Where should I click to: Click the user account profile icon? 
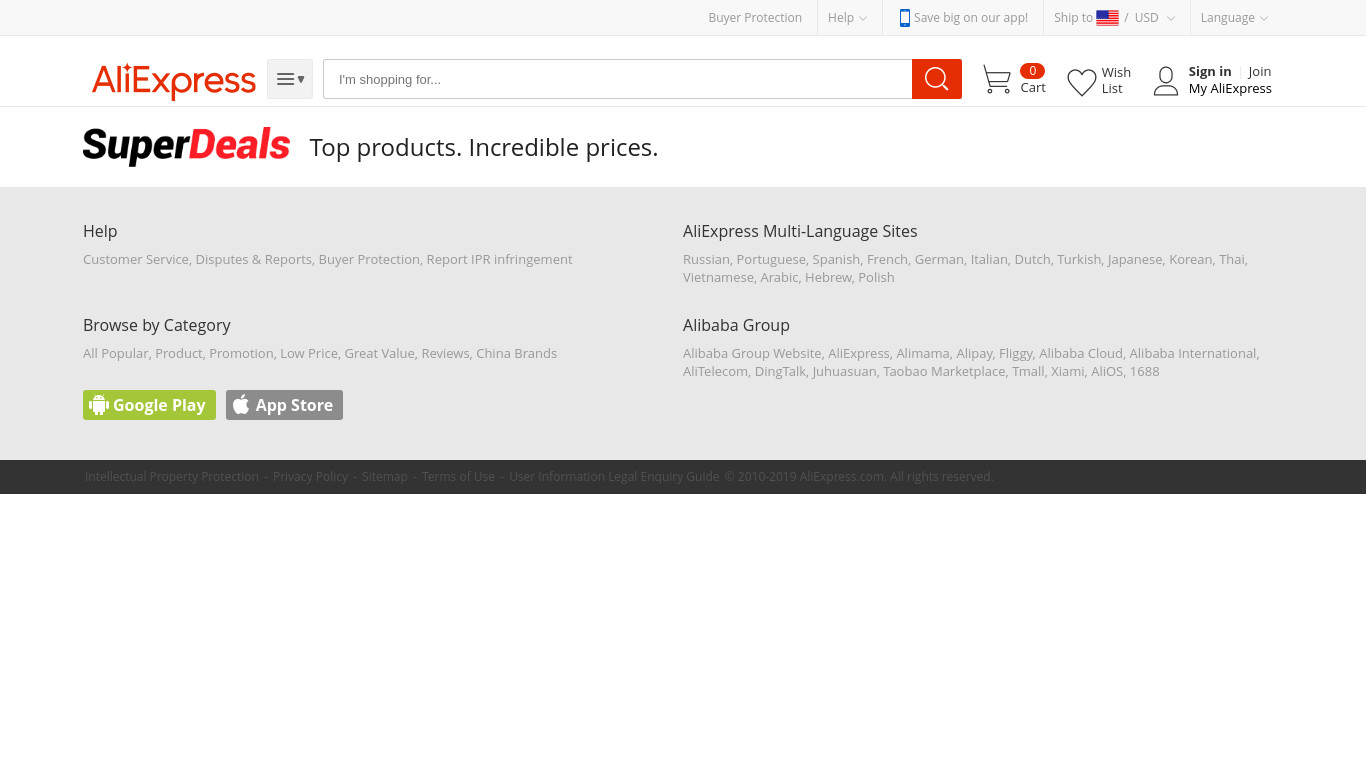[1166, 81]
